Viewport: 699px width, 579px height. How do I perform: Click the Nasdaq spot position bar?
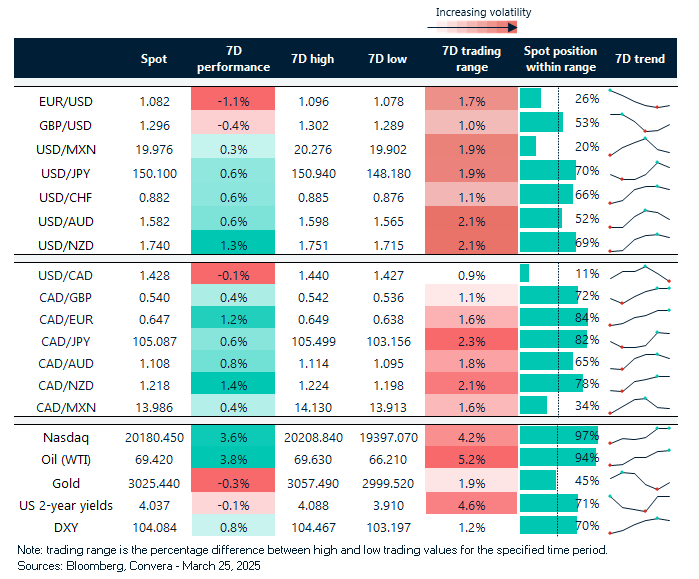pos(557,436)
